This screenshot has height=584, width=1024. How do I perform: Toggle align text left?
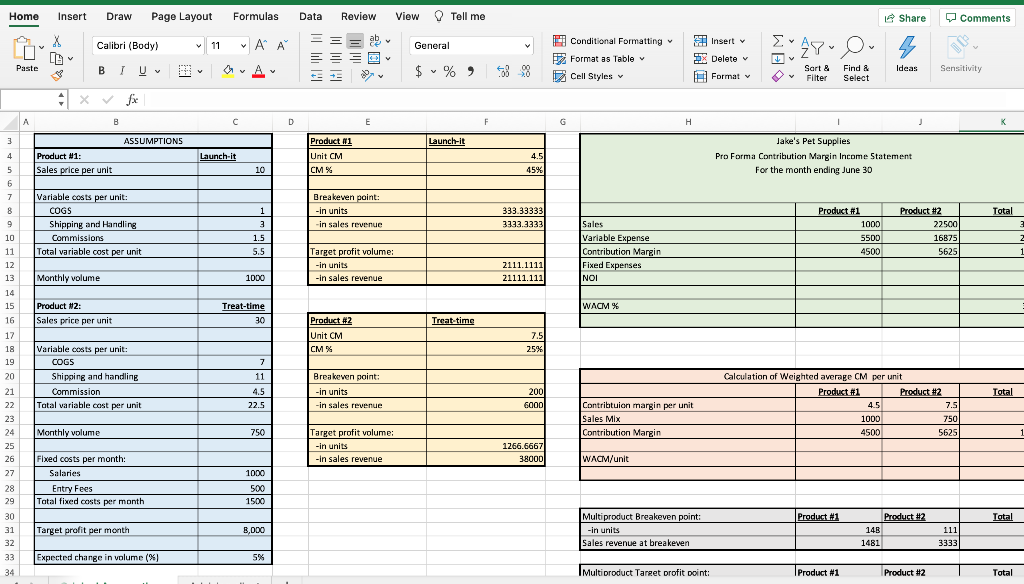[x=316, y=58]
